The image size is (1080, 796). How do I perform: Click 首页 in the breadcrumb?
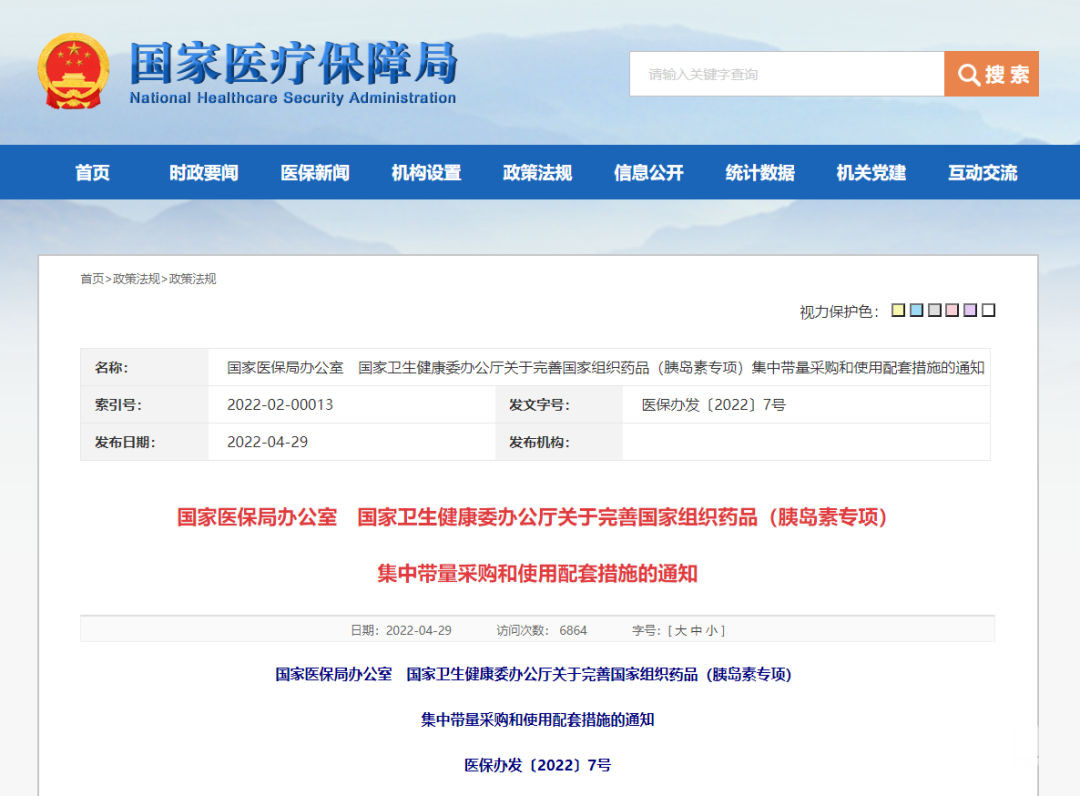pos(92,279)
